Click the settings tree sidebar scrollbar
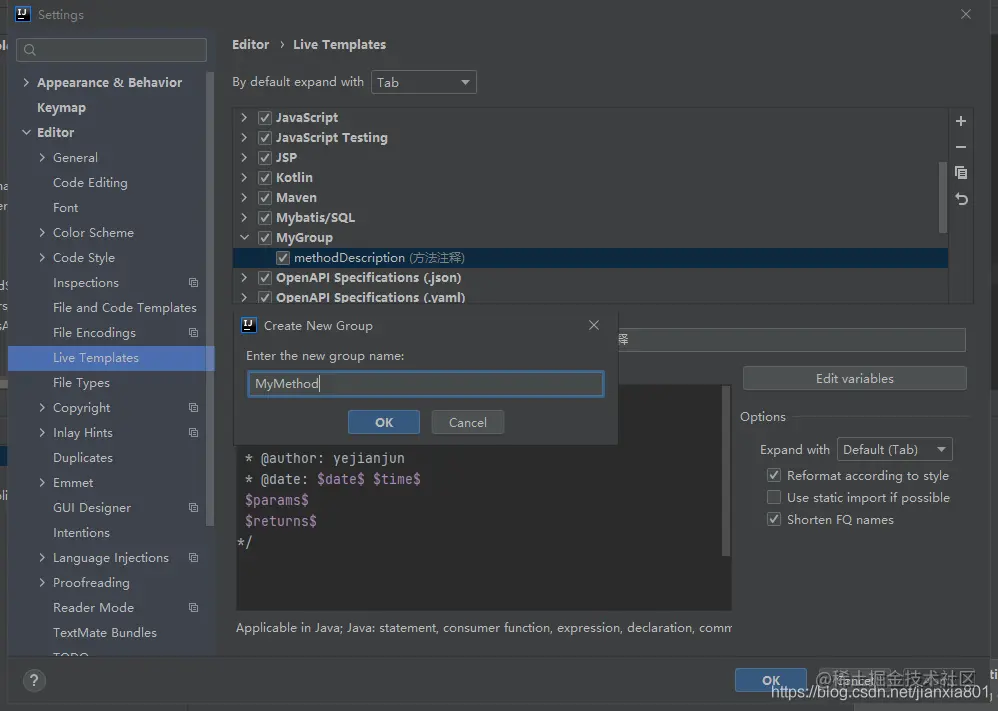This screenshot has width=998, height=711. pyautogui.click(x=210, y=299)
